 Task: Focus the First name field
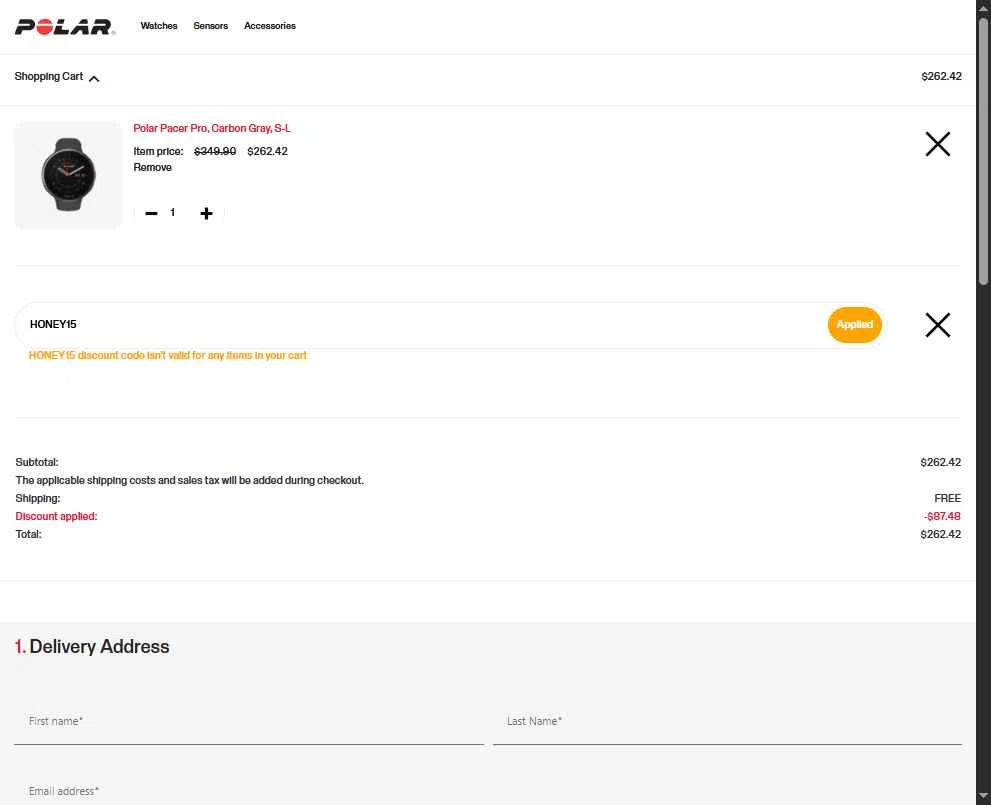249,722
